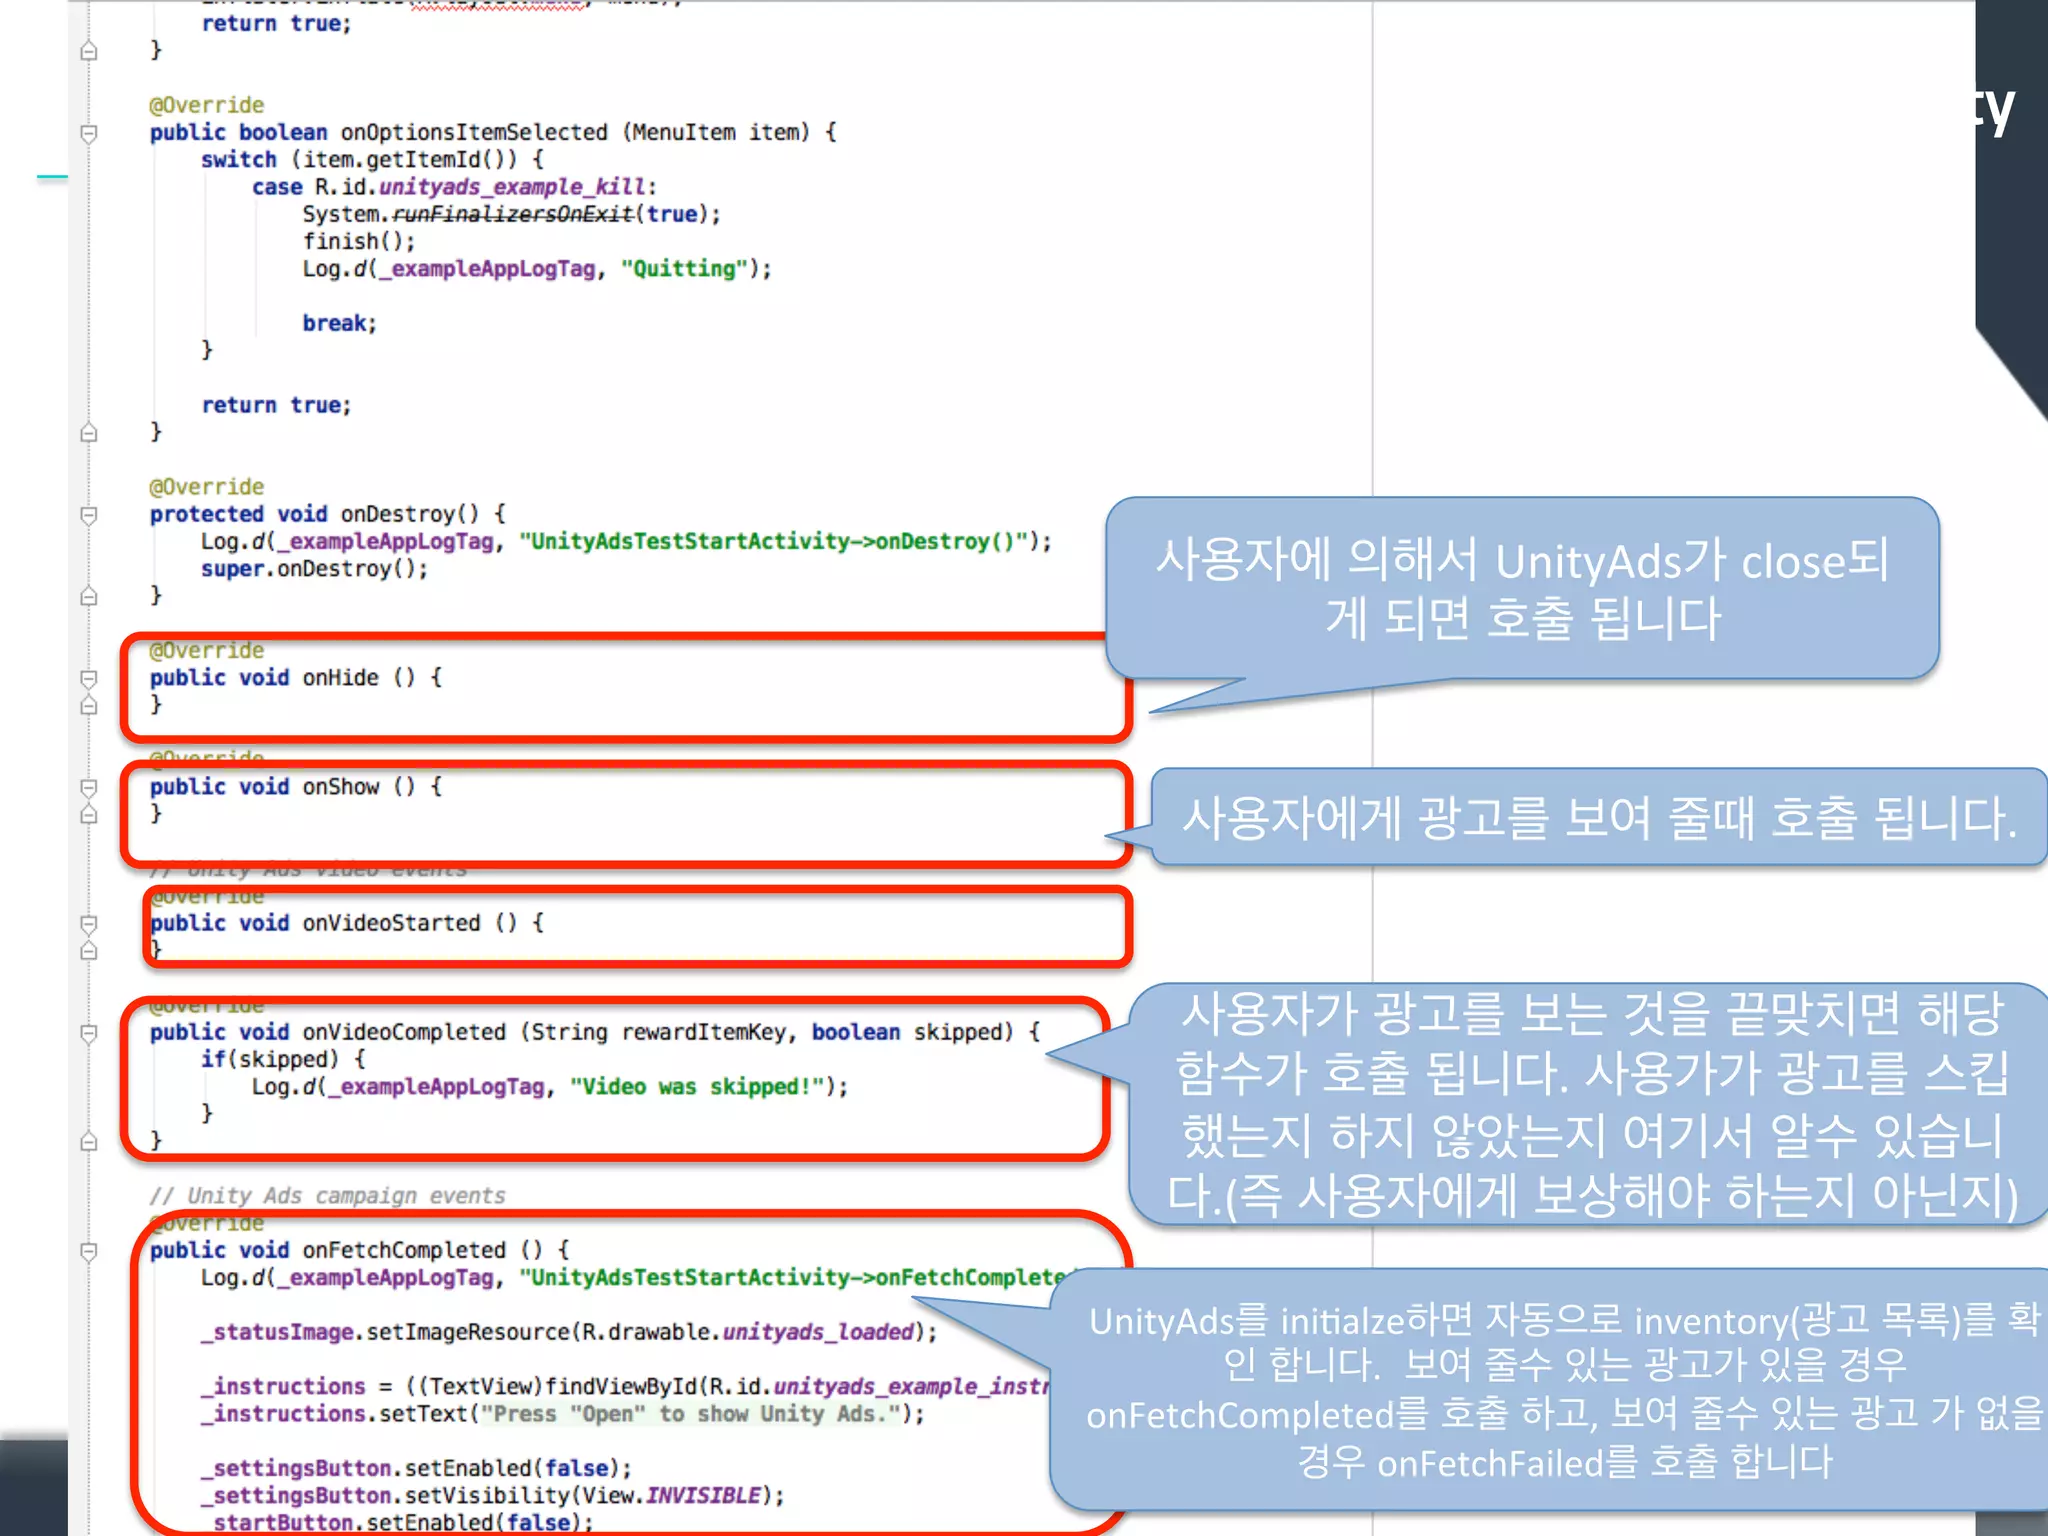Screen dimensions: 2048x1536
Task: Click the 'switch (item.getItemId())' statement
Action: coord(372,160)
